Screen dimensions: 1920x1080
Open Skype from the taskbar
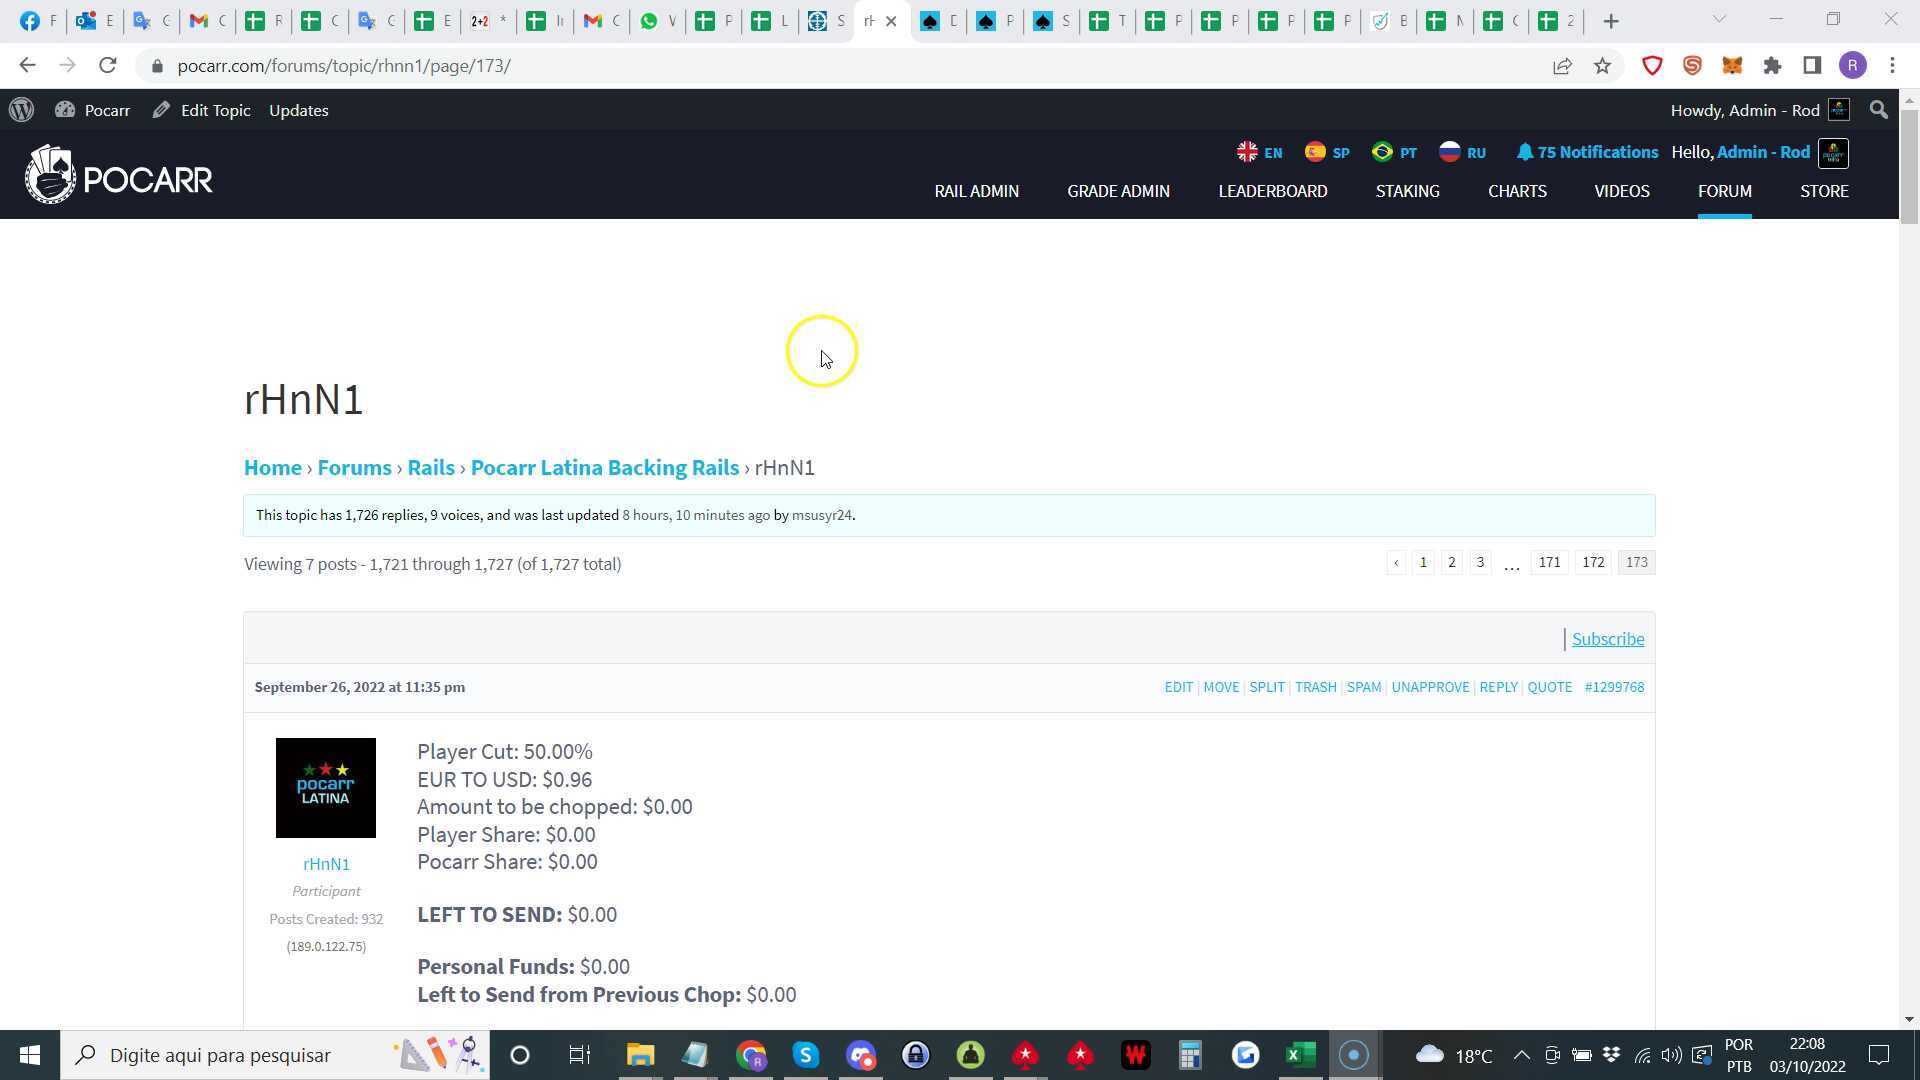pos(806,1055)
